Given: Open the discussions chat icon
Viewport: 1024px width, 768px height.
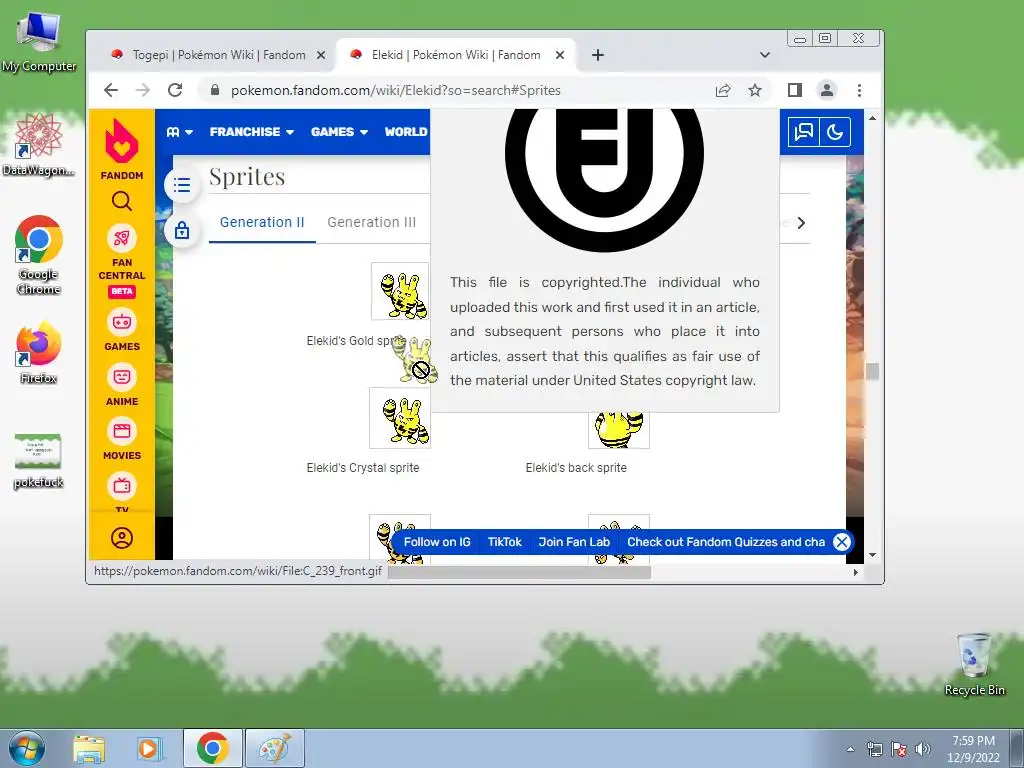Looking at the screenshot, I should pos(803,133).
